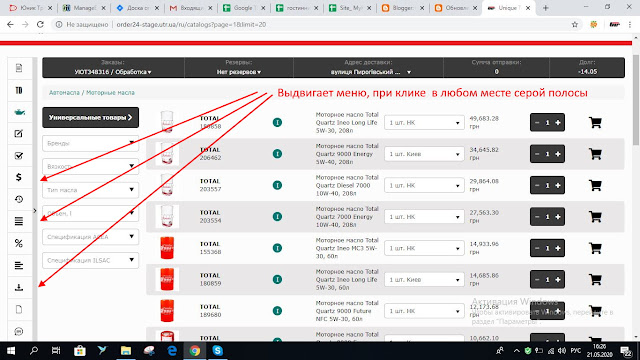Screen dimensions: 640x360
Task: Open Microsoft Edge from taskbar
Action: 172,351
